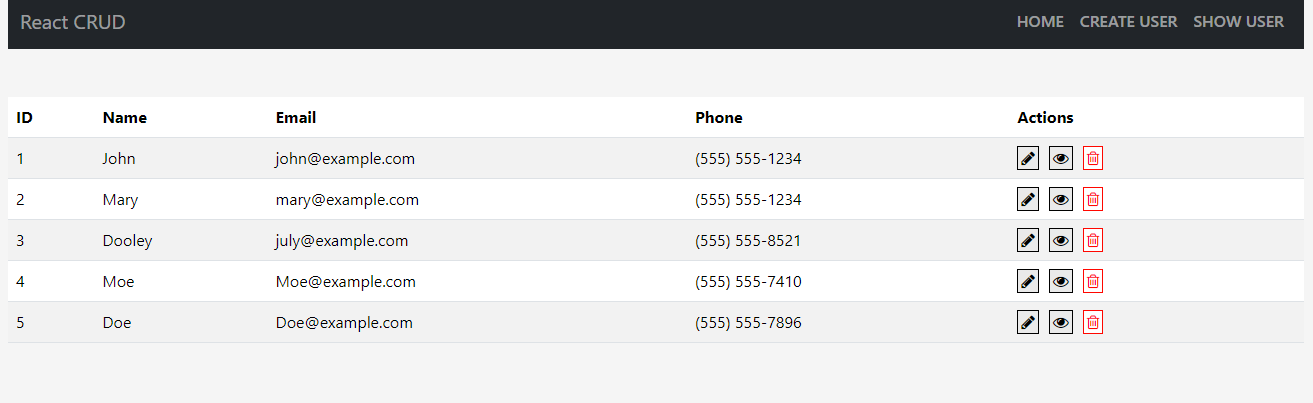View John's details with the eye icon
This screenshot has height=403, width=1313.
pos(1061,158)
